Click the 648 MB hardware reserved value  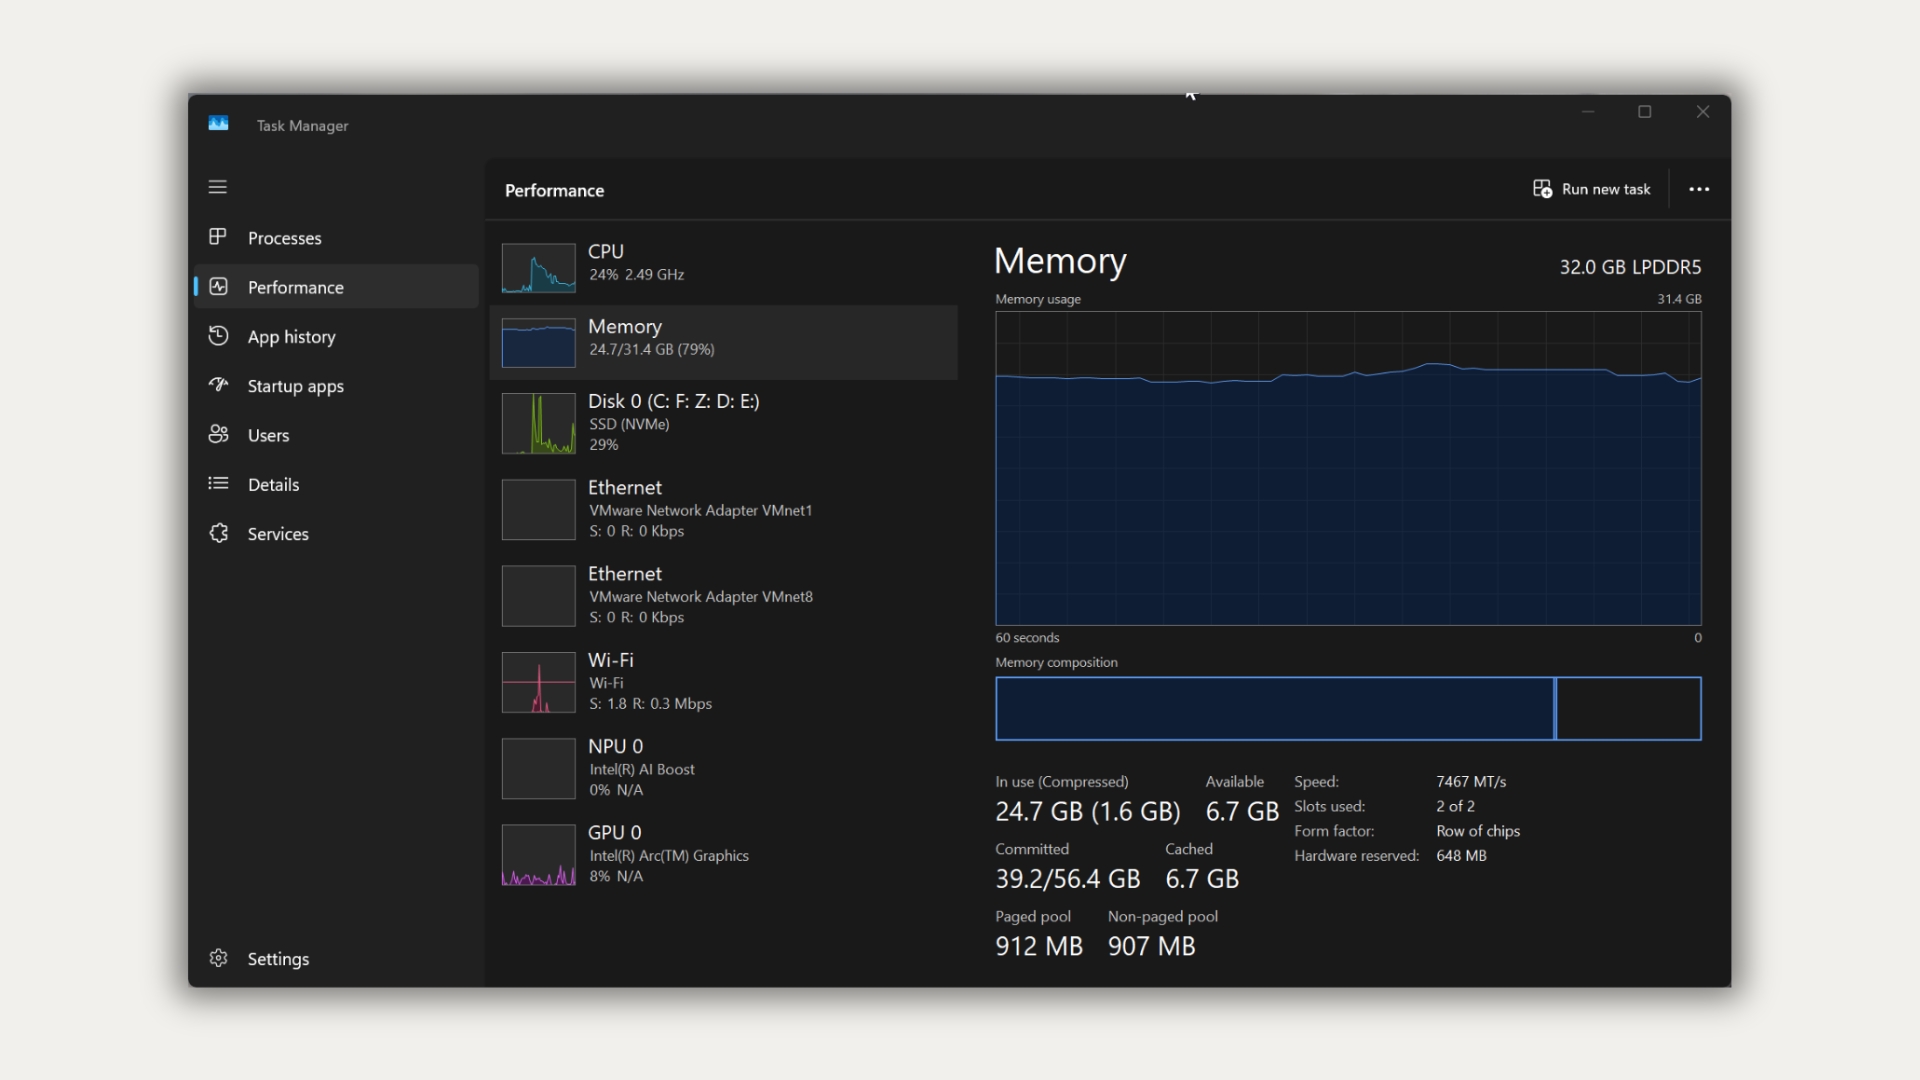tap(1461, 856)
